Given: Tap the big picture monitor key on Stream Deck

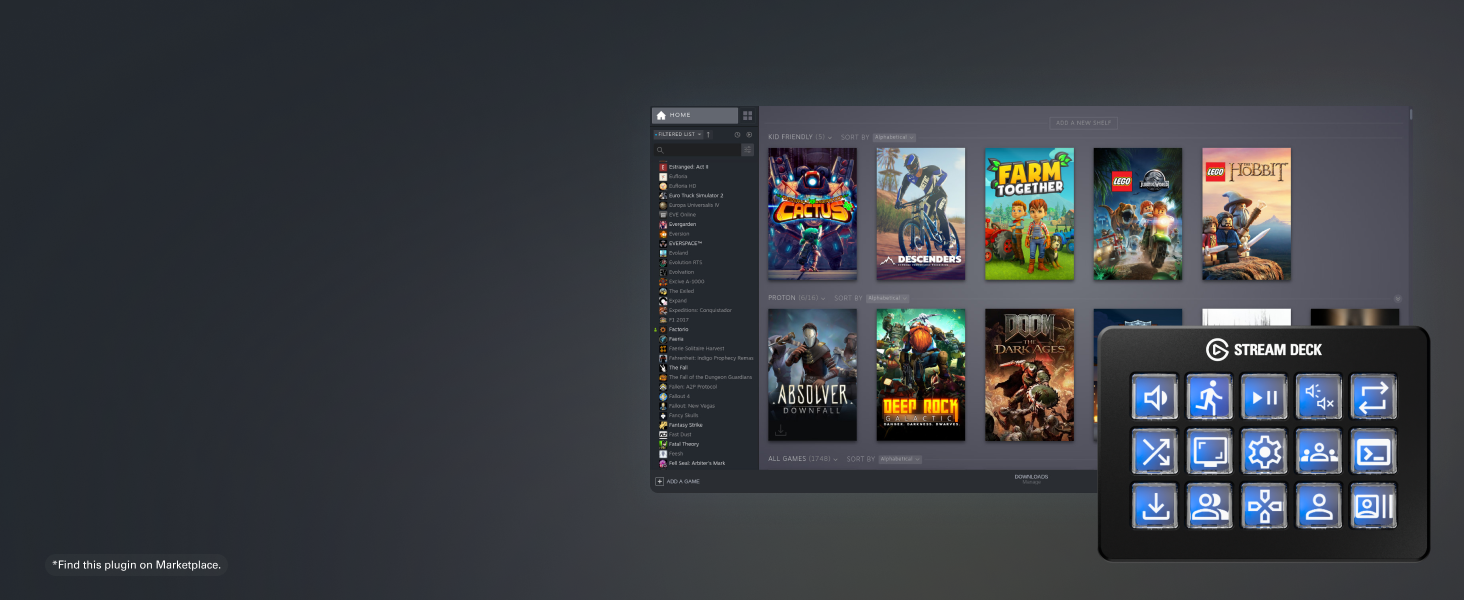Looking at the screenshot, I should 1210,452.
